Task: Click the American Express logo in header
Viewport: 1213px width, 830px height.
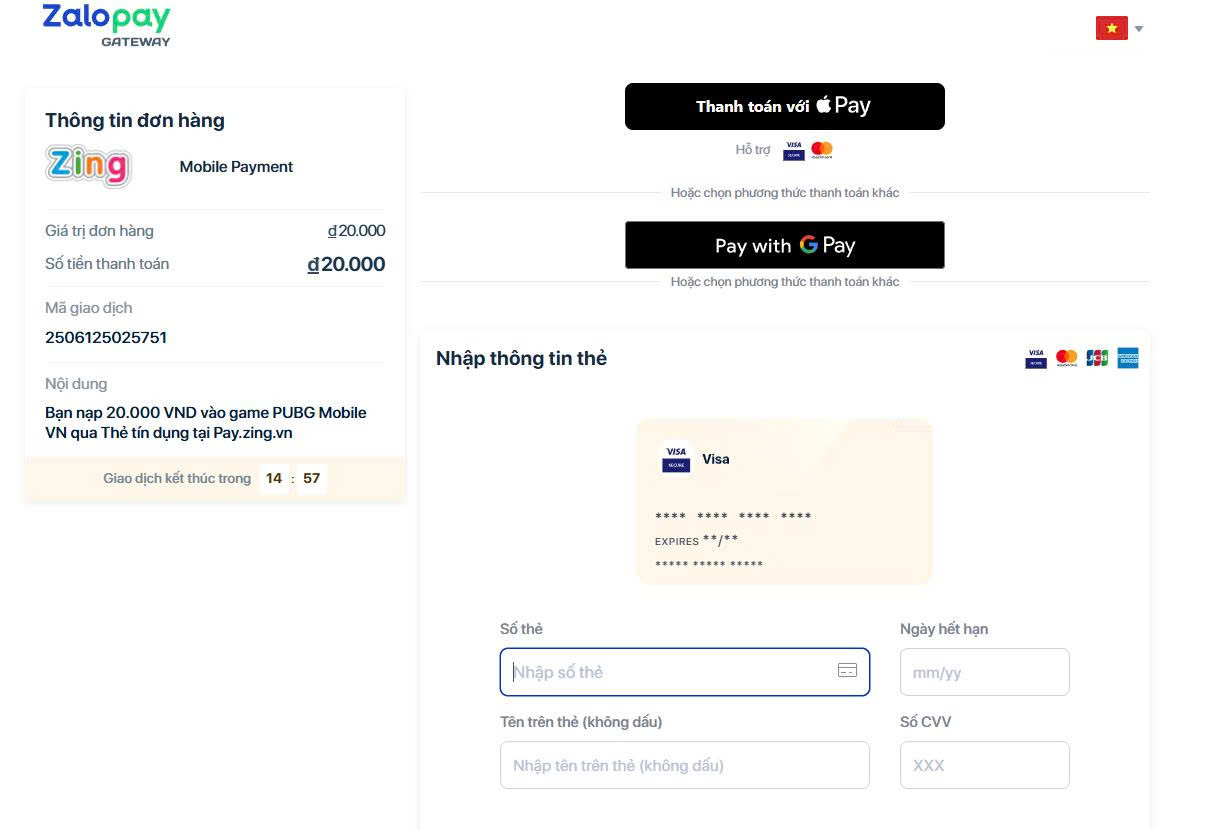Action: point(1128,358)
